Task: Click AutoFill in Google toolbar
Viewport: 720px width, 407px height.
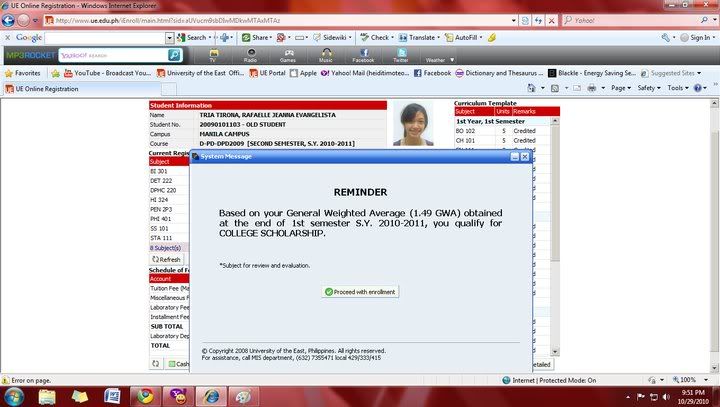Action: 463,38
